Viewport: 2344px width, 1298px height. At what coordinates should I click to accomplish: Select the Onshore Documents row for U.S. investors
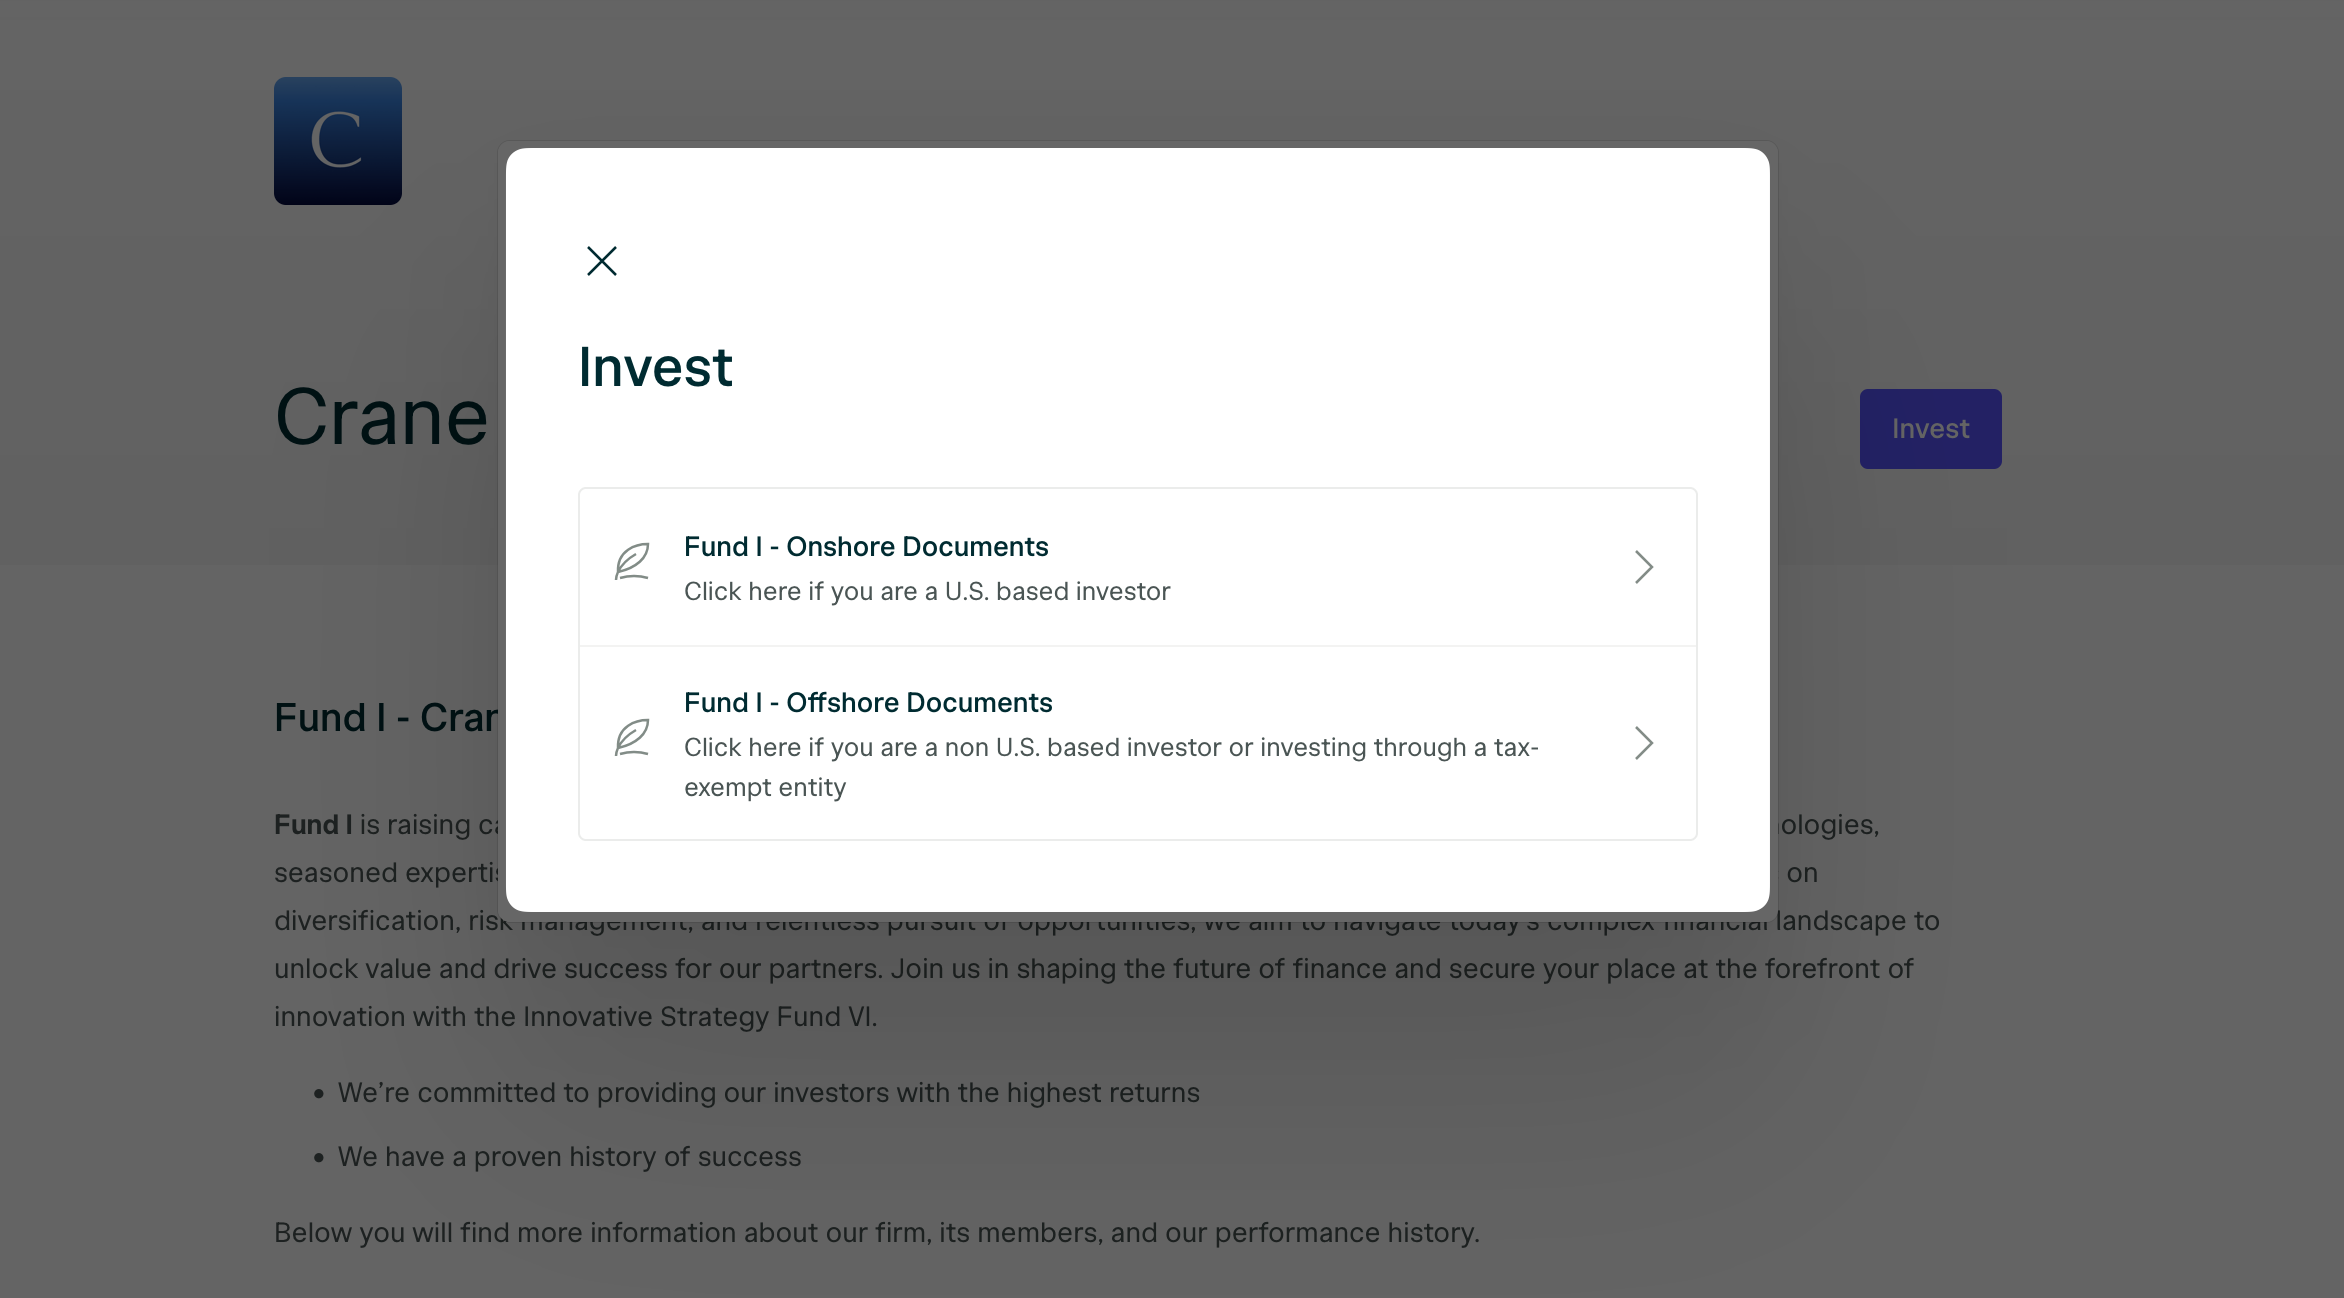1137,566
